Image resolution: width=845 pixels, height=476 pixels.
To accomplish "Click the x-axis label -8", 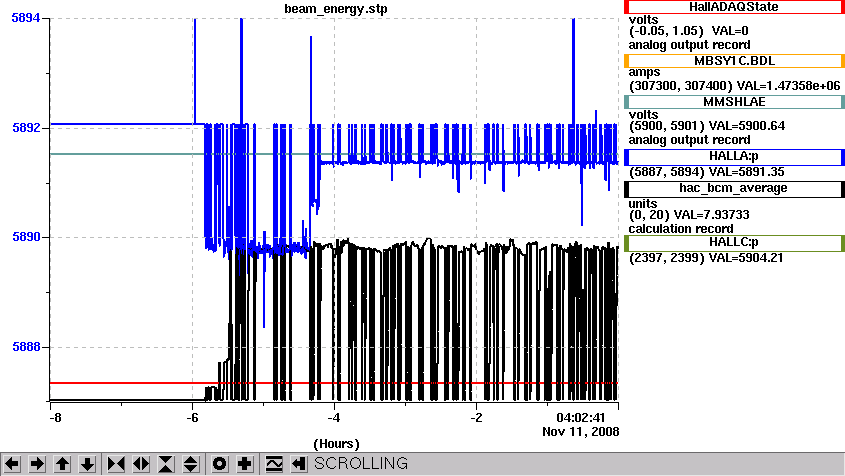I will pyautogui.click(x=54, y=418).
